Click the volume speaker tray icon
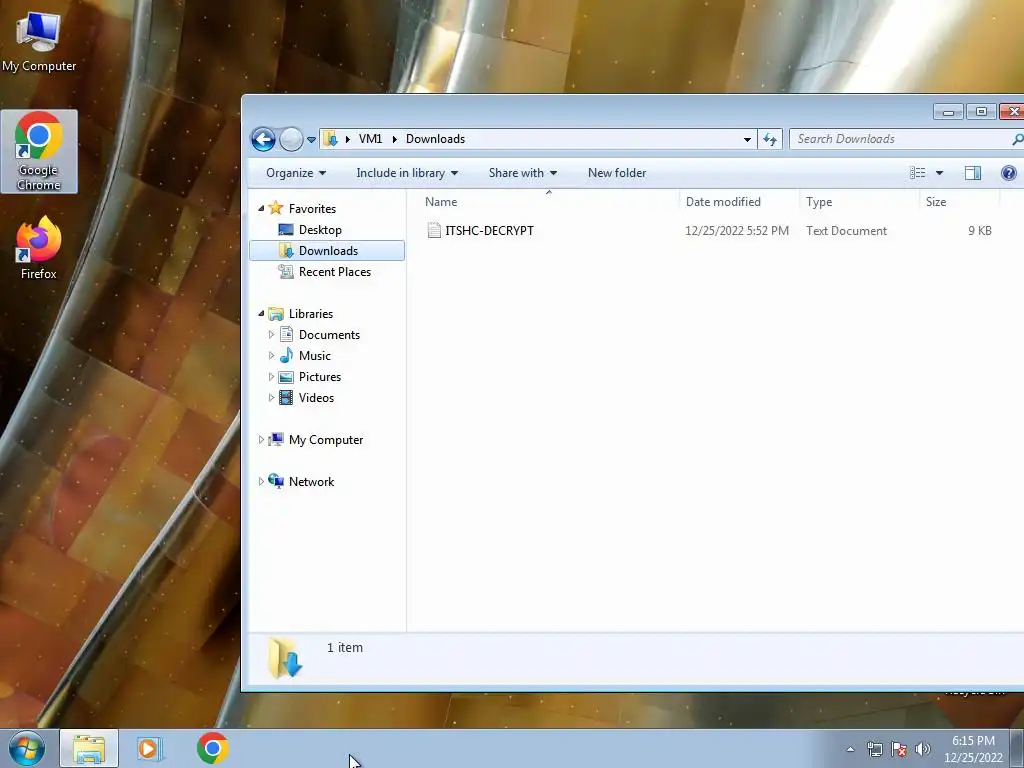 pyautogui.click(x=923, y=749)
